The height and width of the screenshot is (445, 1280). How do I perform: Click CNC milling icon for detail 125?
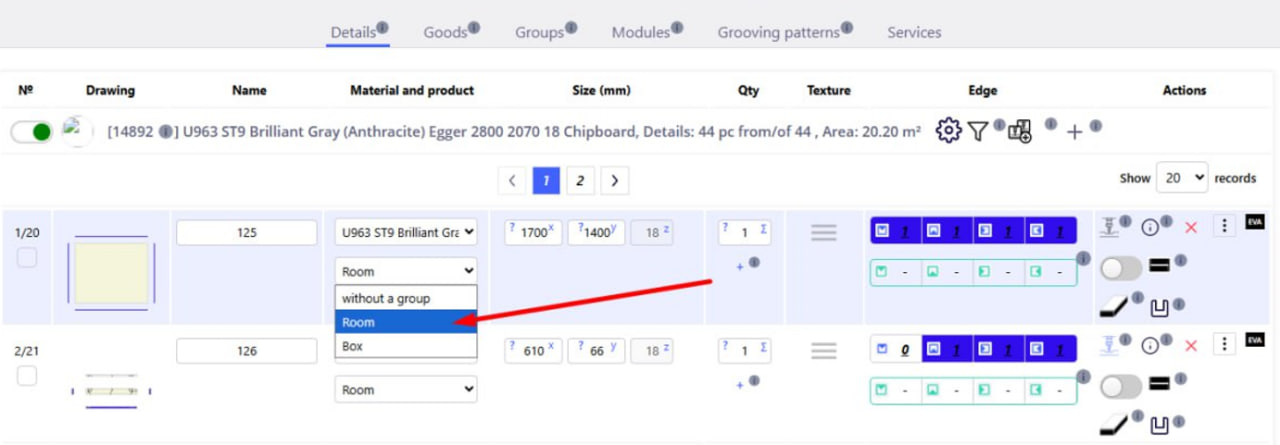coord(1108,227)
